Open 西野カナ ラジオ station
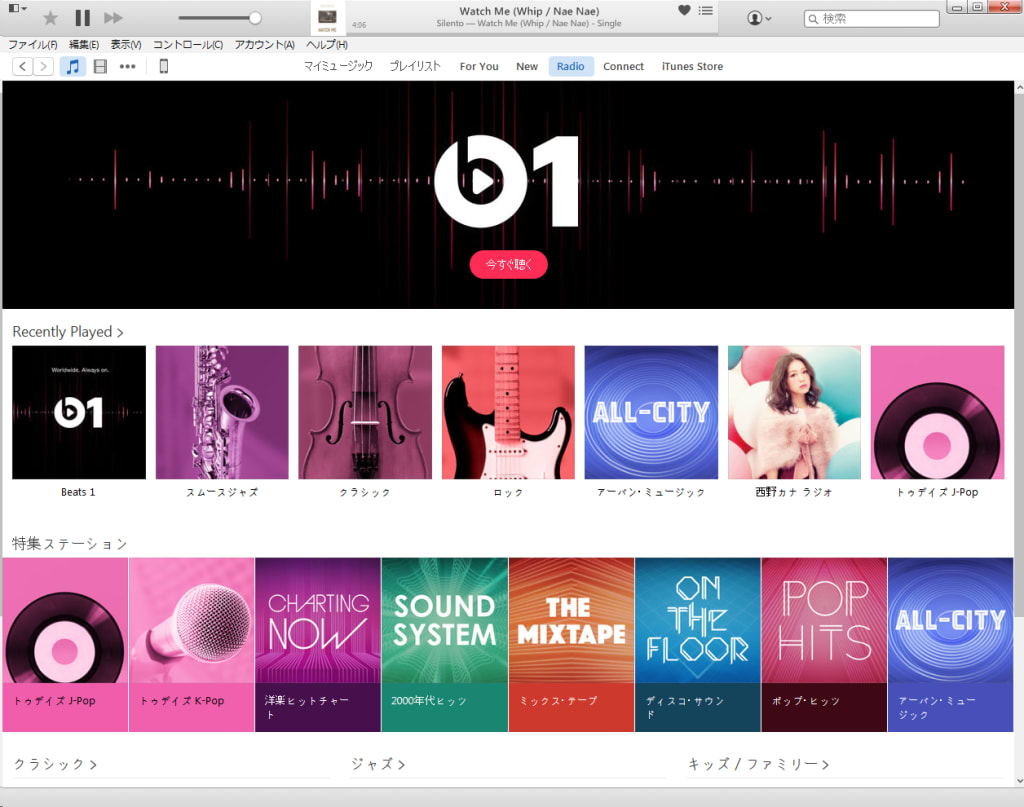Image resolution: width=1024 pixels, height=807 pixels. pyautogui.click(x=794, y=412)
